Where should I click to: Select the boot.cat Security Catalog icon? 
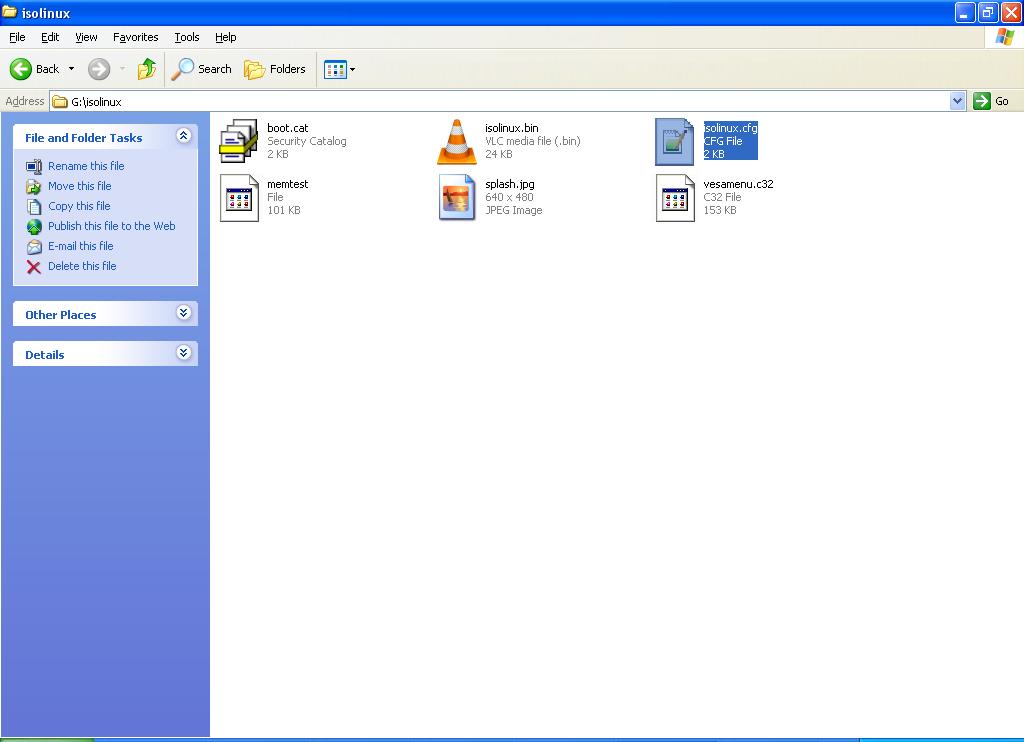pyautogui.click(x=239, y=141)
